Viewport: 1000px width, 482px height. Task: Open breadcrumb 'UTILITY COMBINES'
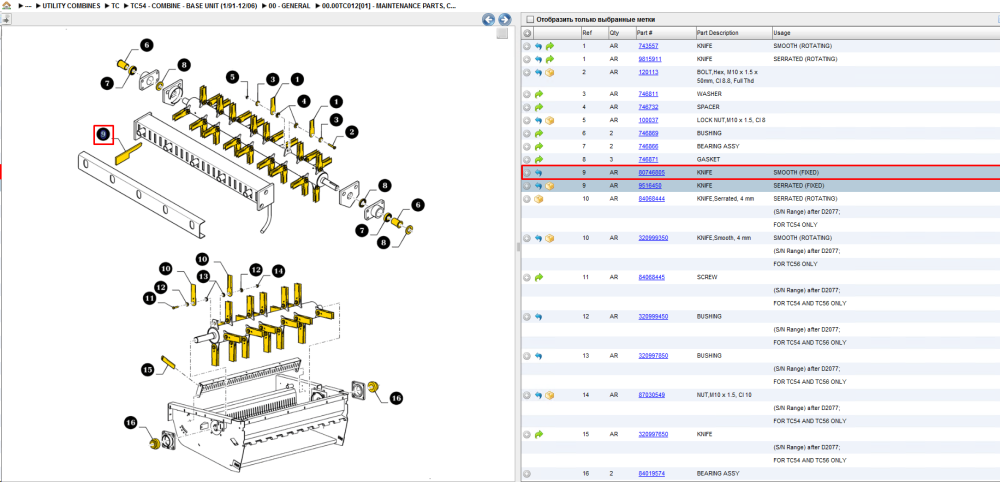pyautogui.click(x=71, y=6)
